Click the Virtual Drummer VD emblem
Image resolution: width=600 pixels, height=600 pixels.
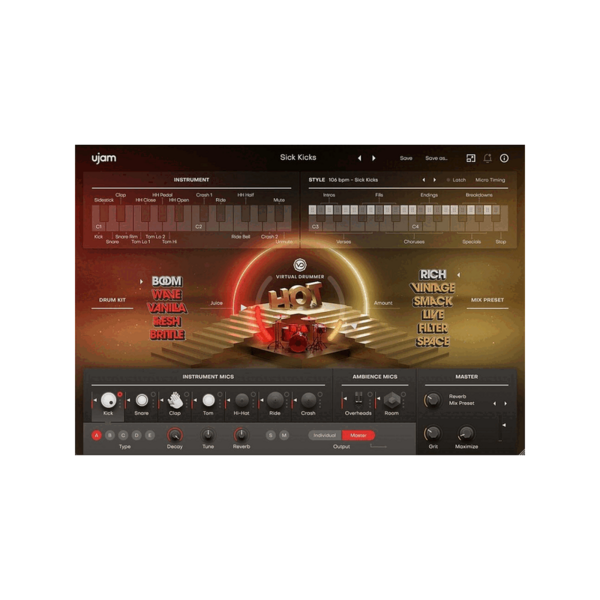pos(300,264)
